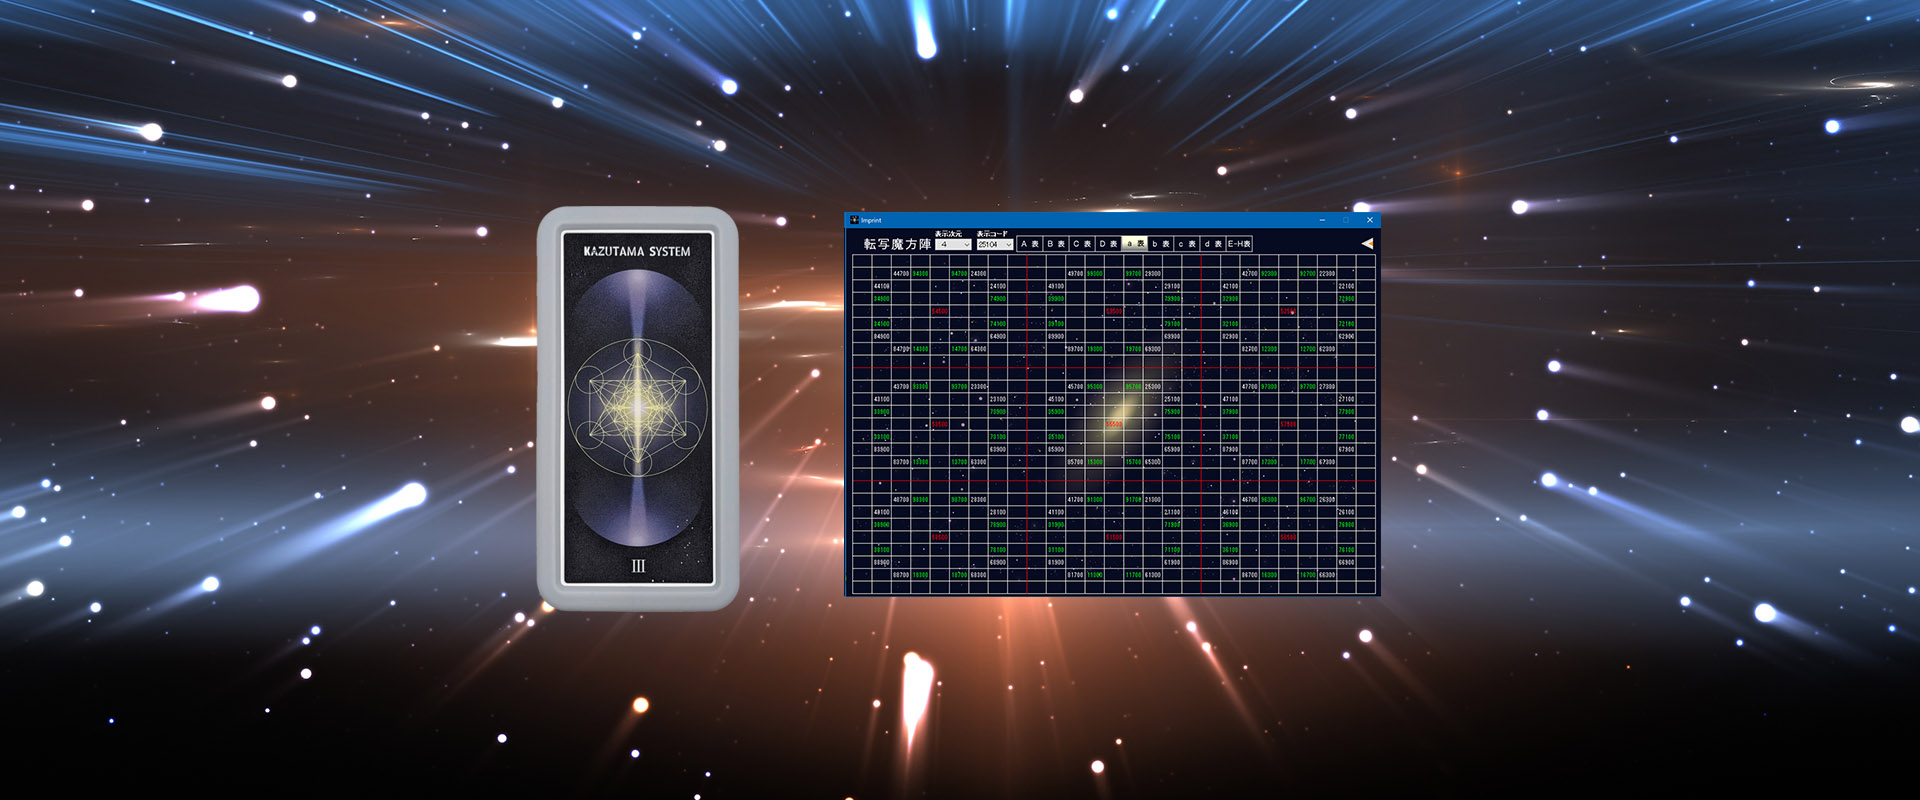
Task: Click the Imprint app icon in title bar
Action: [x=854, y=220]
